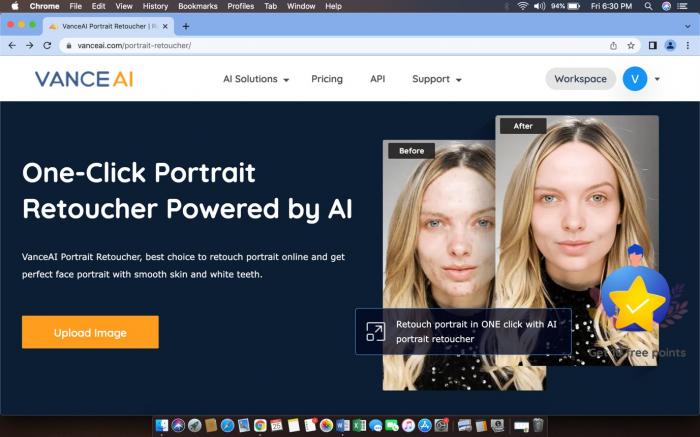Screen dimensions: 700x437
Task: Open the Chrome application menu
Action: pyautogui.click(x=44, y=6)
